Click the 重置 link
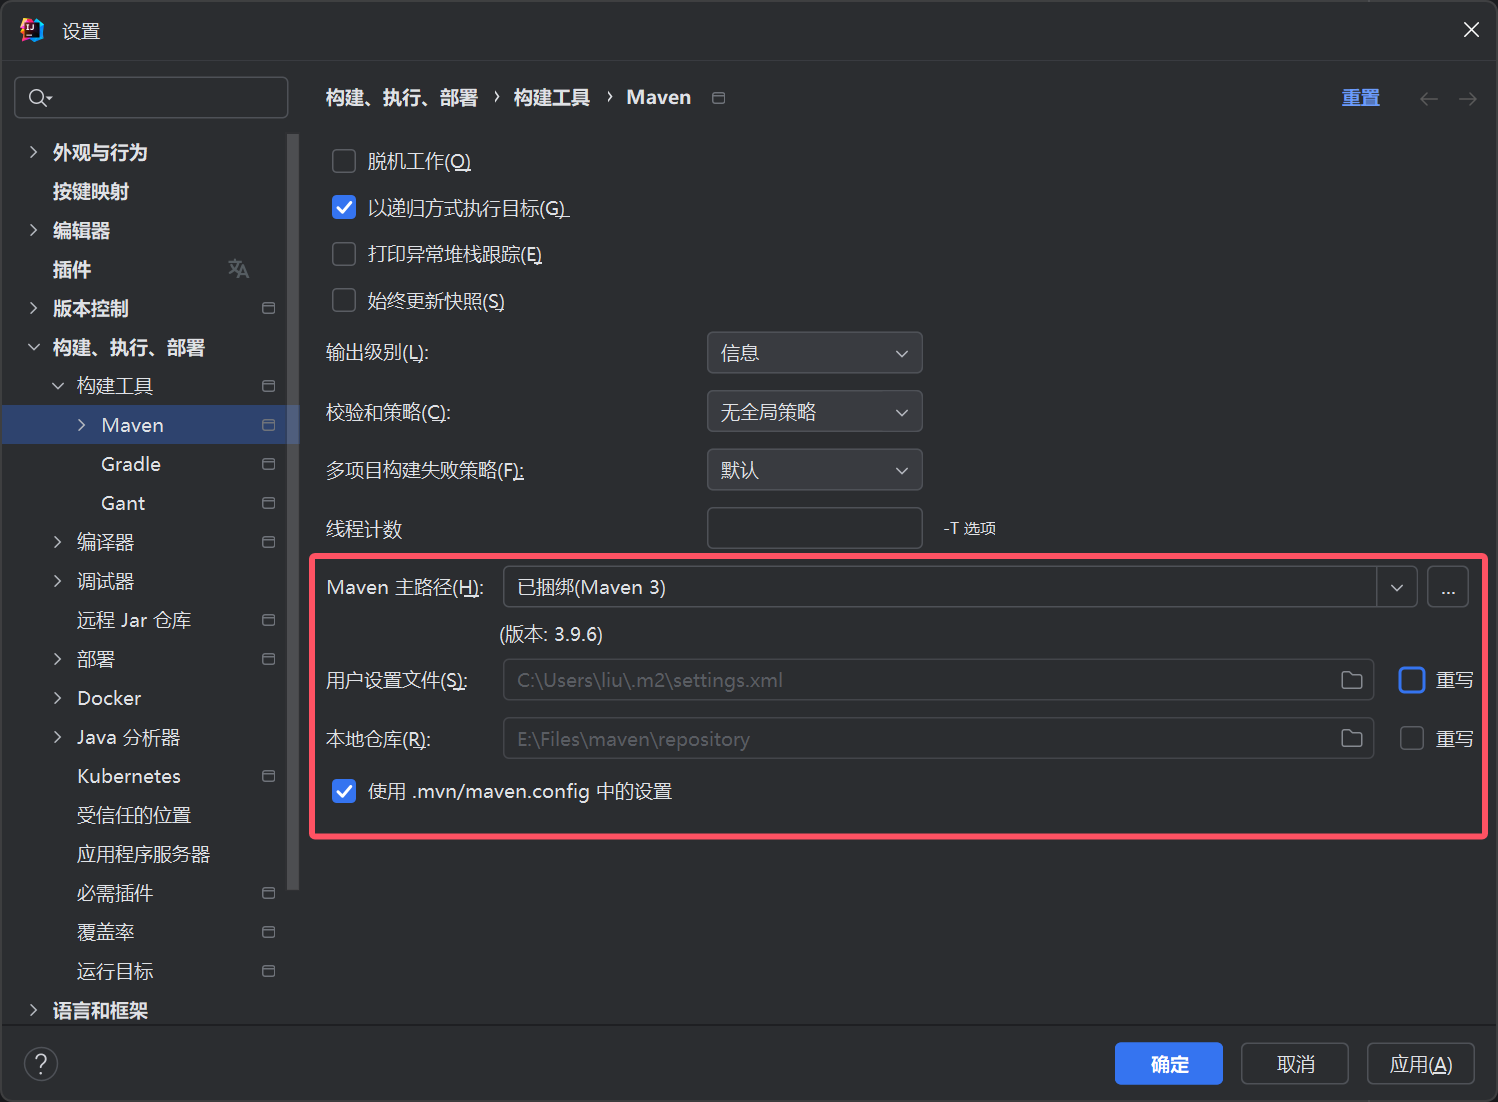Image resolution: width=1498 pixels, height=1102 pixels. [x=1360, y=98]
